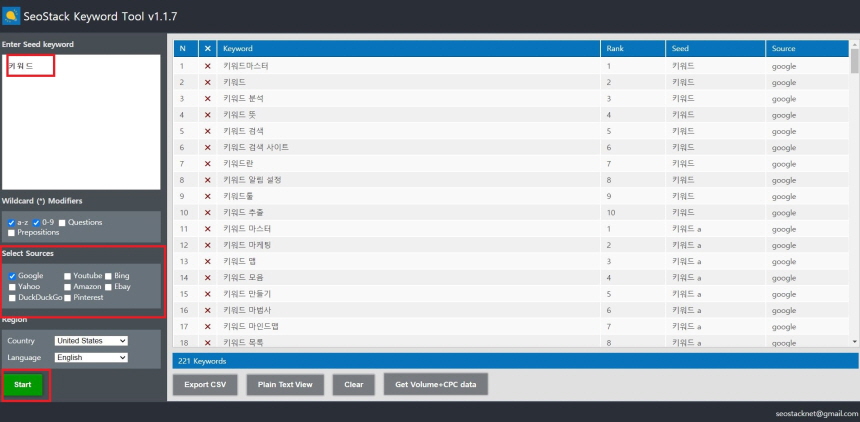Select the '키워드 추출' keyword cell
Image resolution: width=860 pixels, height=422 pixels.
tap(409, 213)
